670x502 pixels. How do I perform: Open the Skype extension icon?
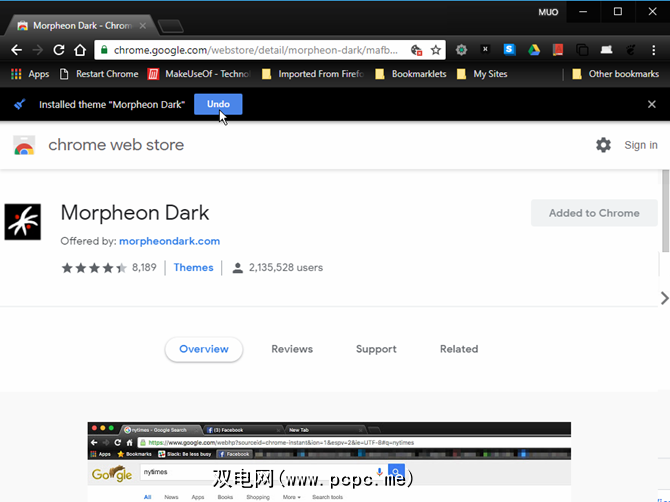pos(509,50)
